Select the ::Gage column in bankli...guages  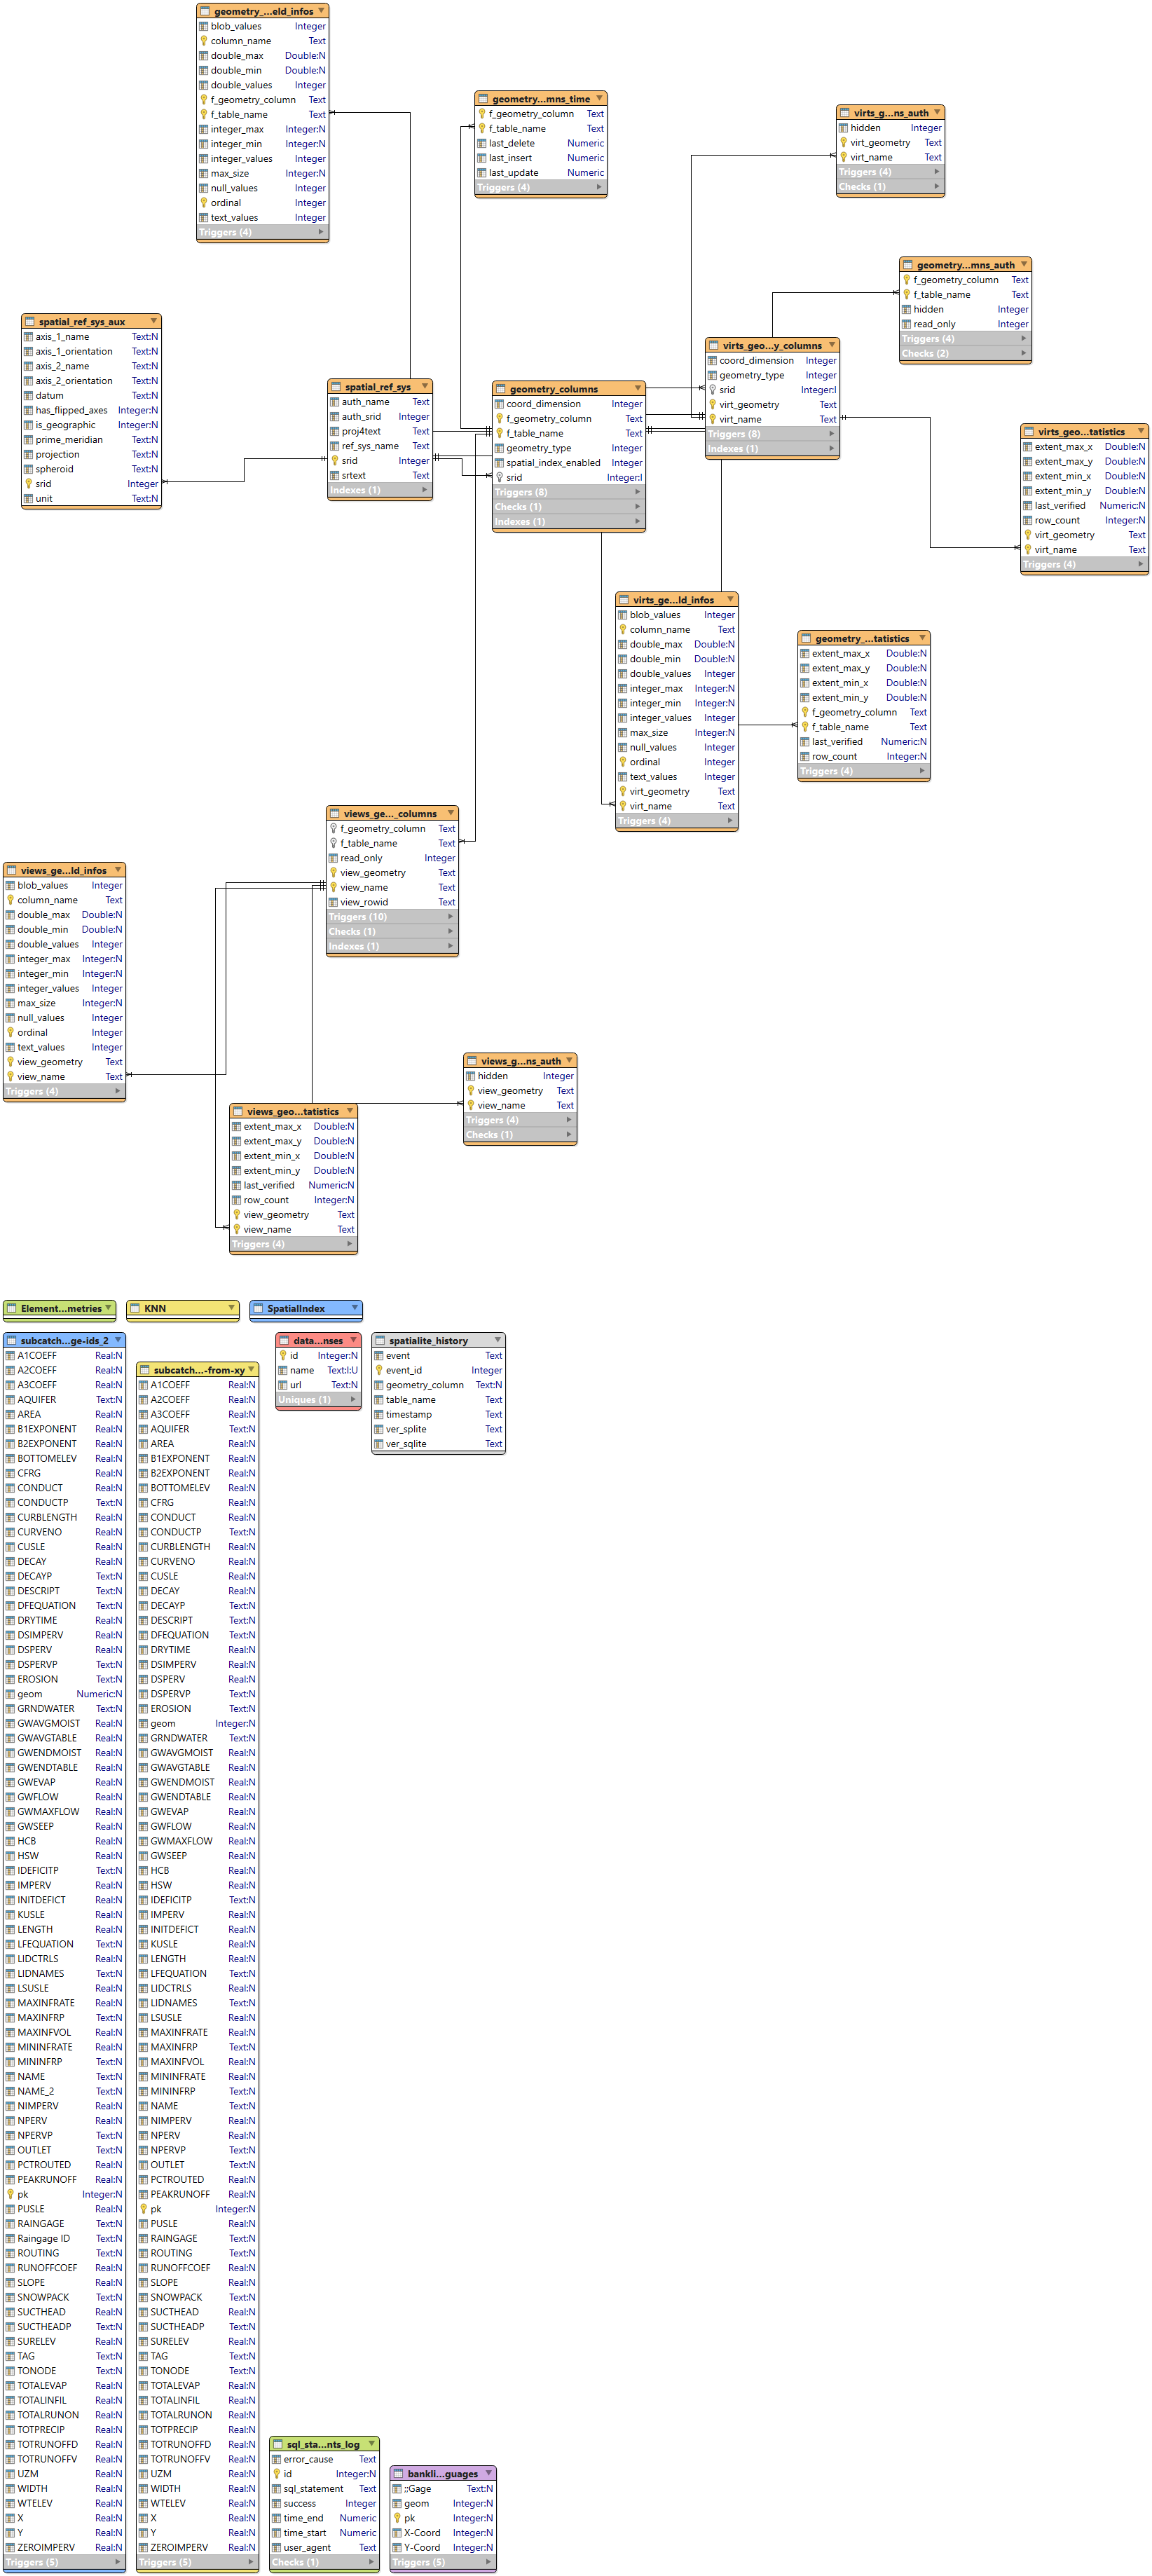[443, 2489]
